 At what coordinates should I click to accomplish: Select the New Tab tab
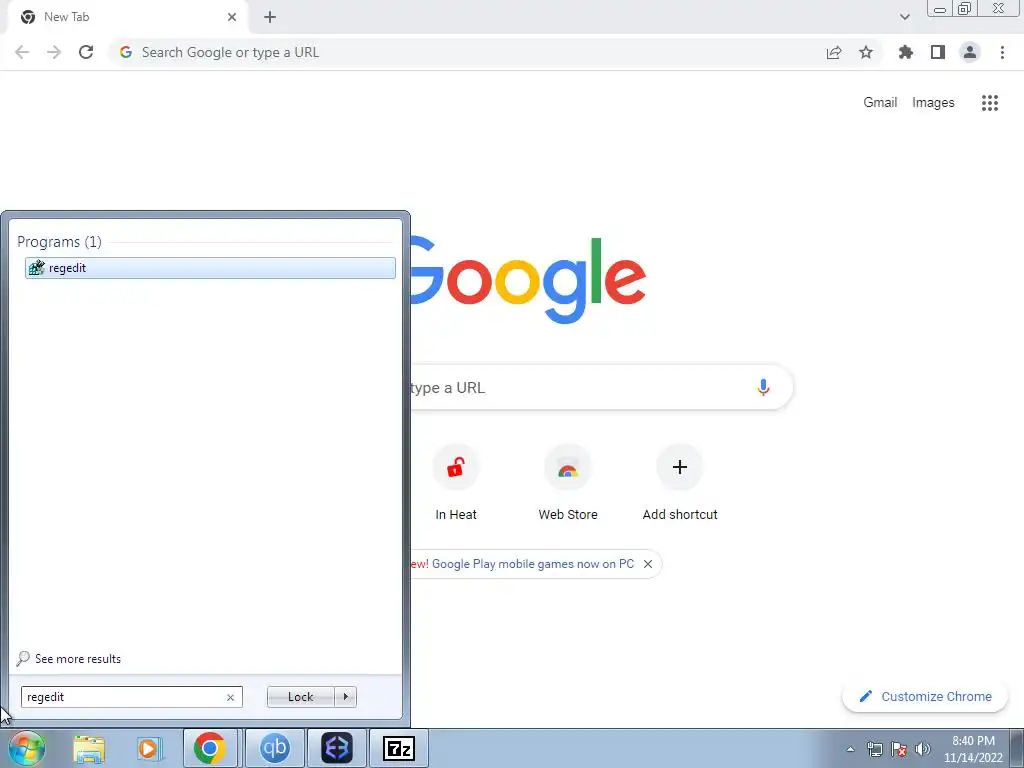click(x=128, y=17)
